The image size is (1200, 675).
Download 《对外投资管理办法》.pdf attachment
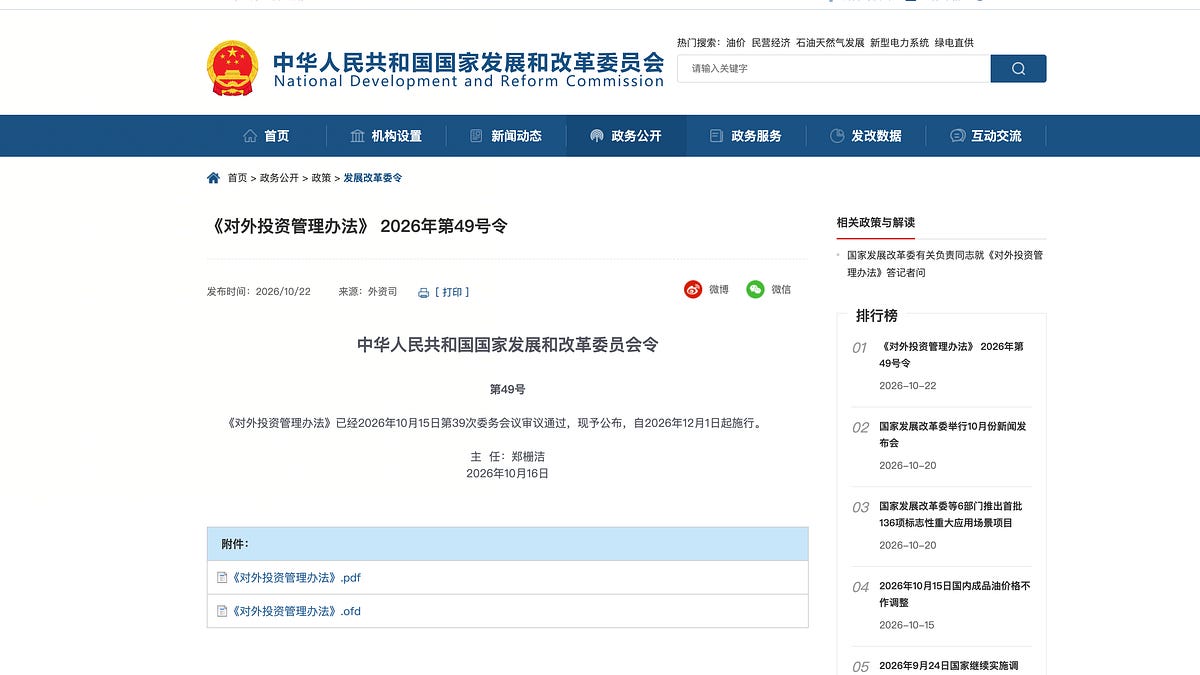click(296, 578)
